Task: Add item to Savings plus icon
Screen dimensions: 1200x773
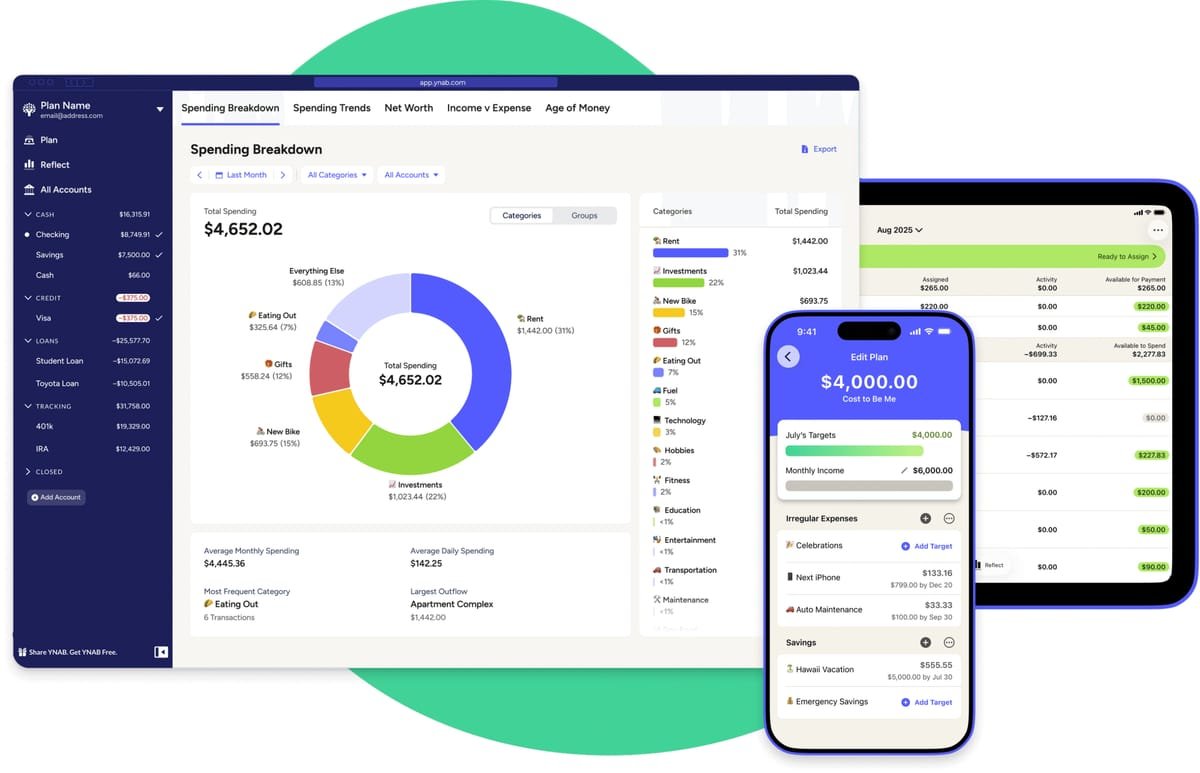Action: click(925, 643)
